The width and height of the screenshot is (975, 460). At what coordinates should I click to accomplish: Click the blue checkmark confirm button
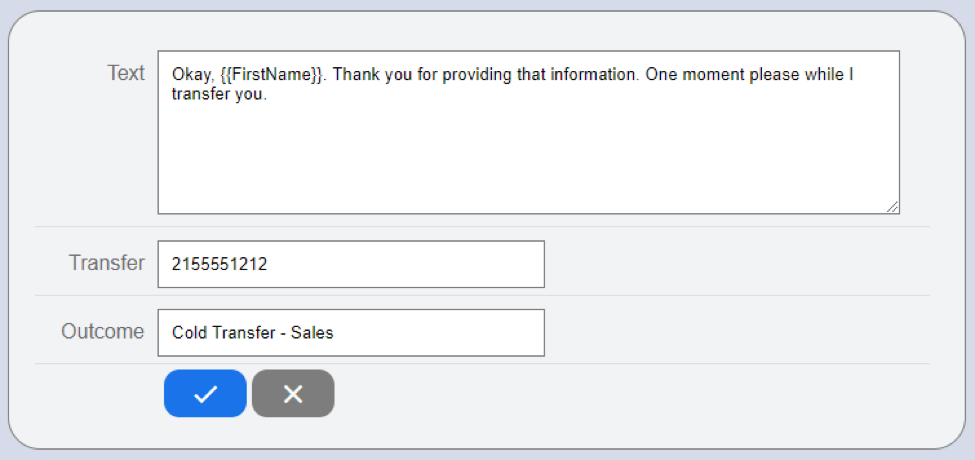click(x=205, y=393)
